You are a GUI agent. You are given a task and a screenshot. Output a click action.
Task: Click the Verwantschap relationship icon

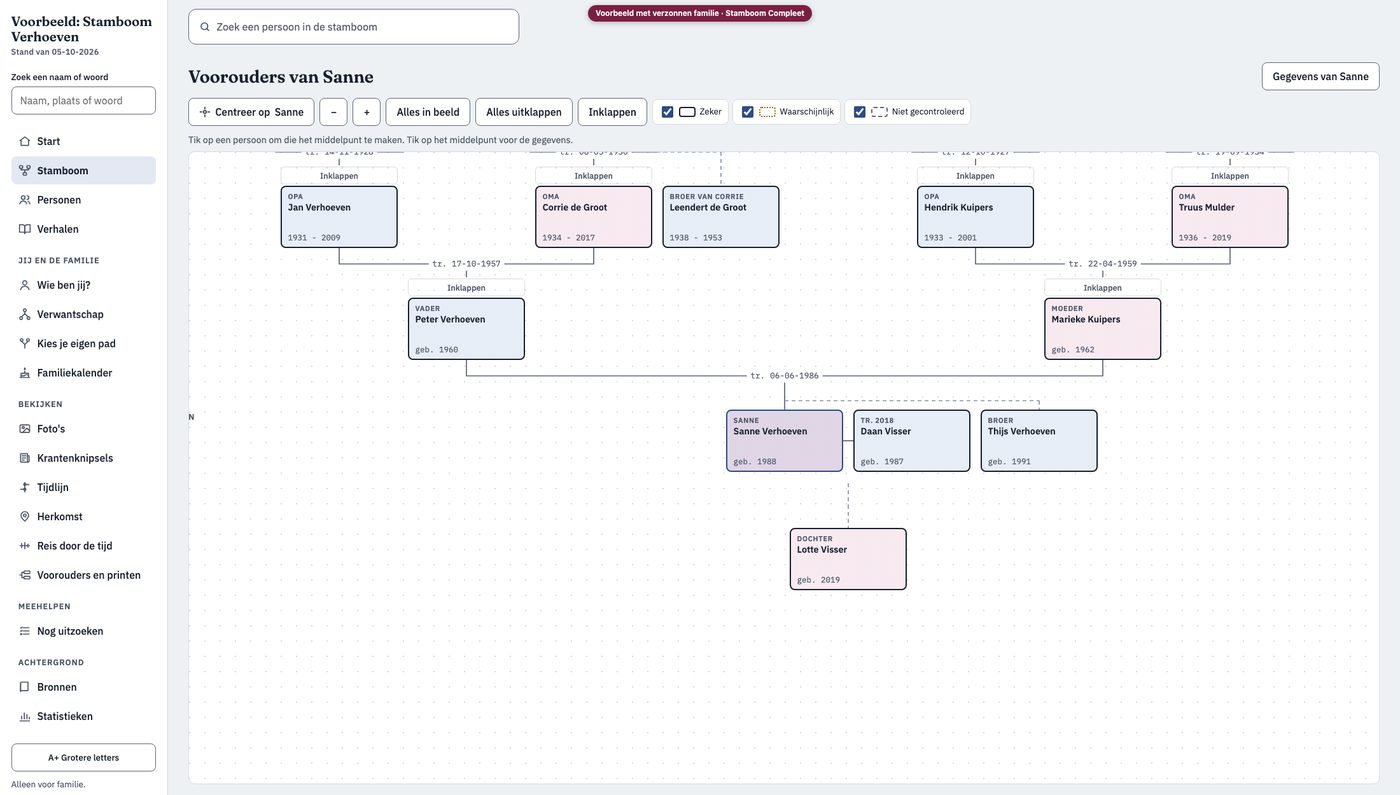click(25, 314)
